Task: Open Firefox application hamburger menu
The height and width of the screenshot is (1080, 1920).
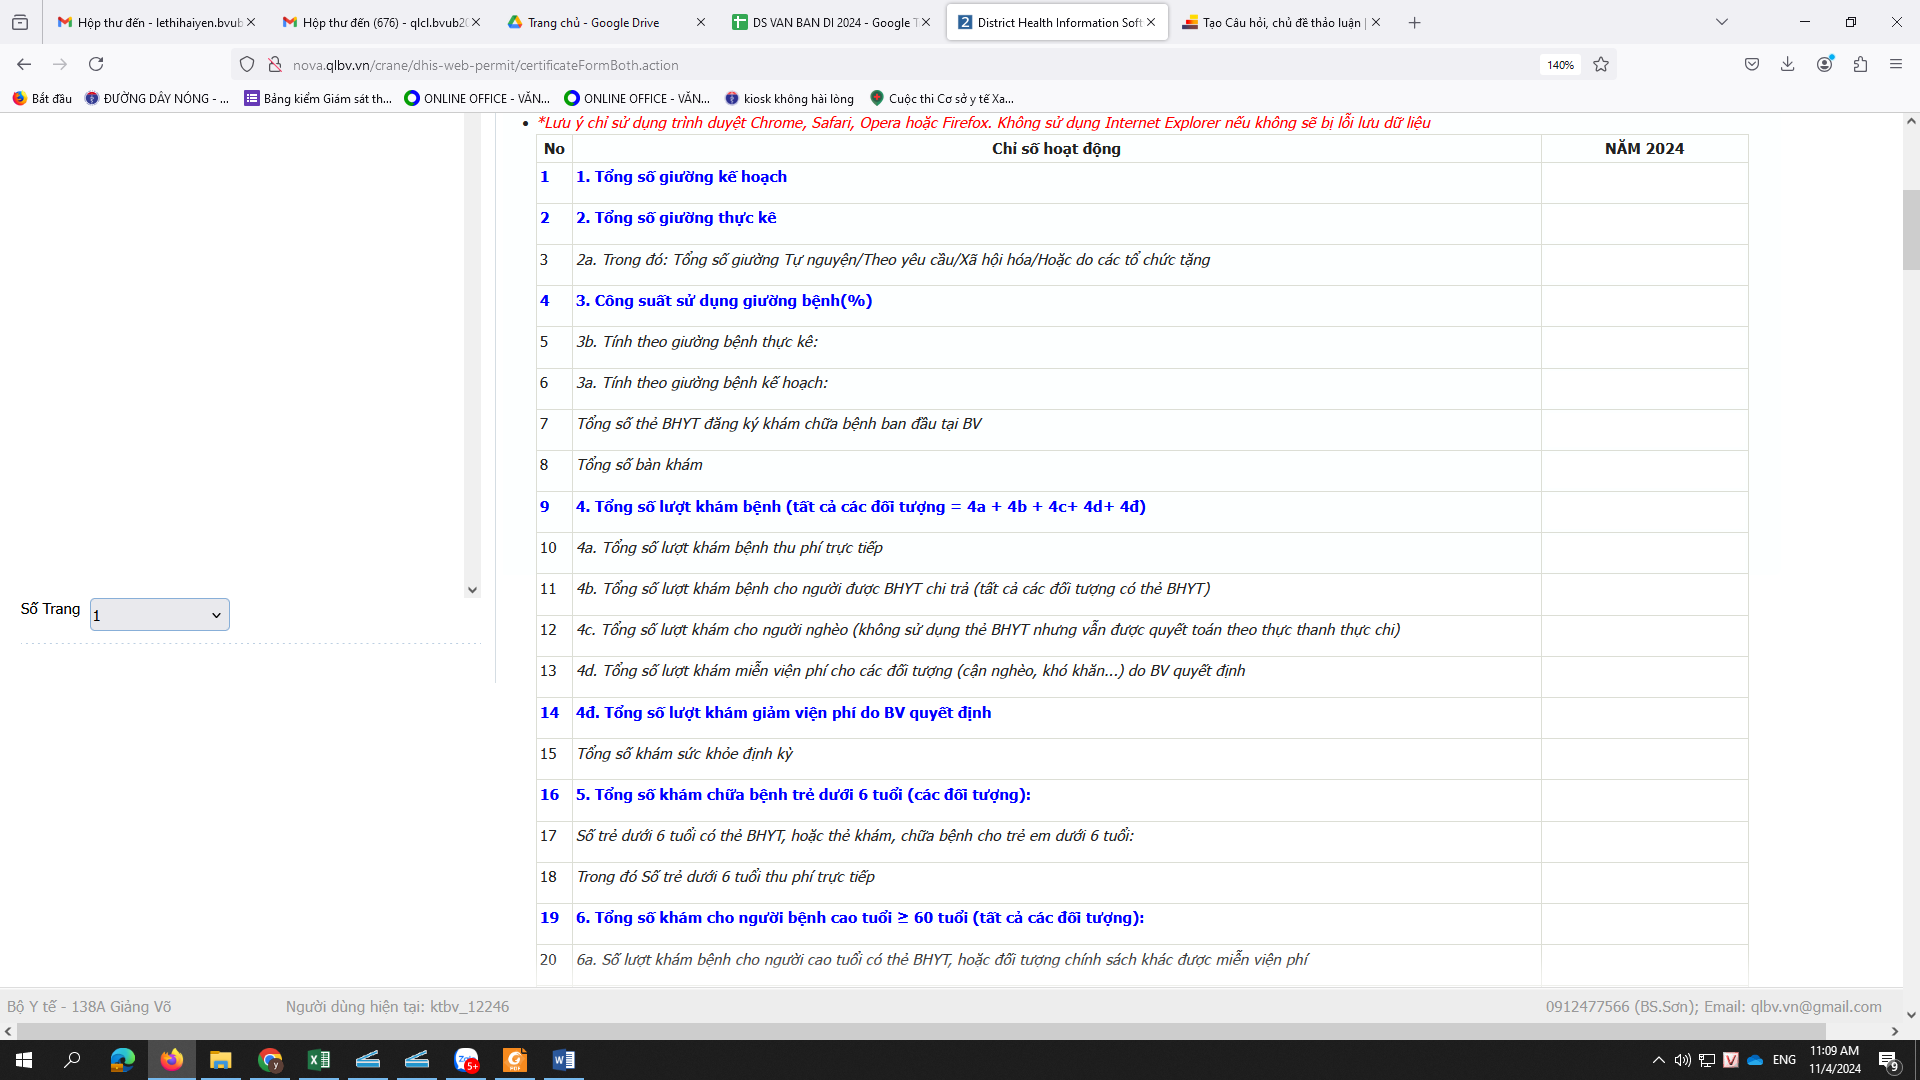Action: [1896, 64]
